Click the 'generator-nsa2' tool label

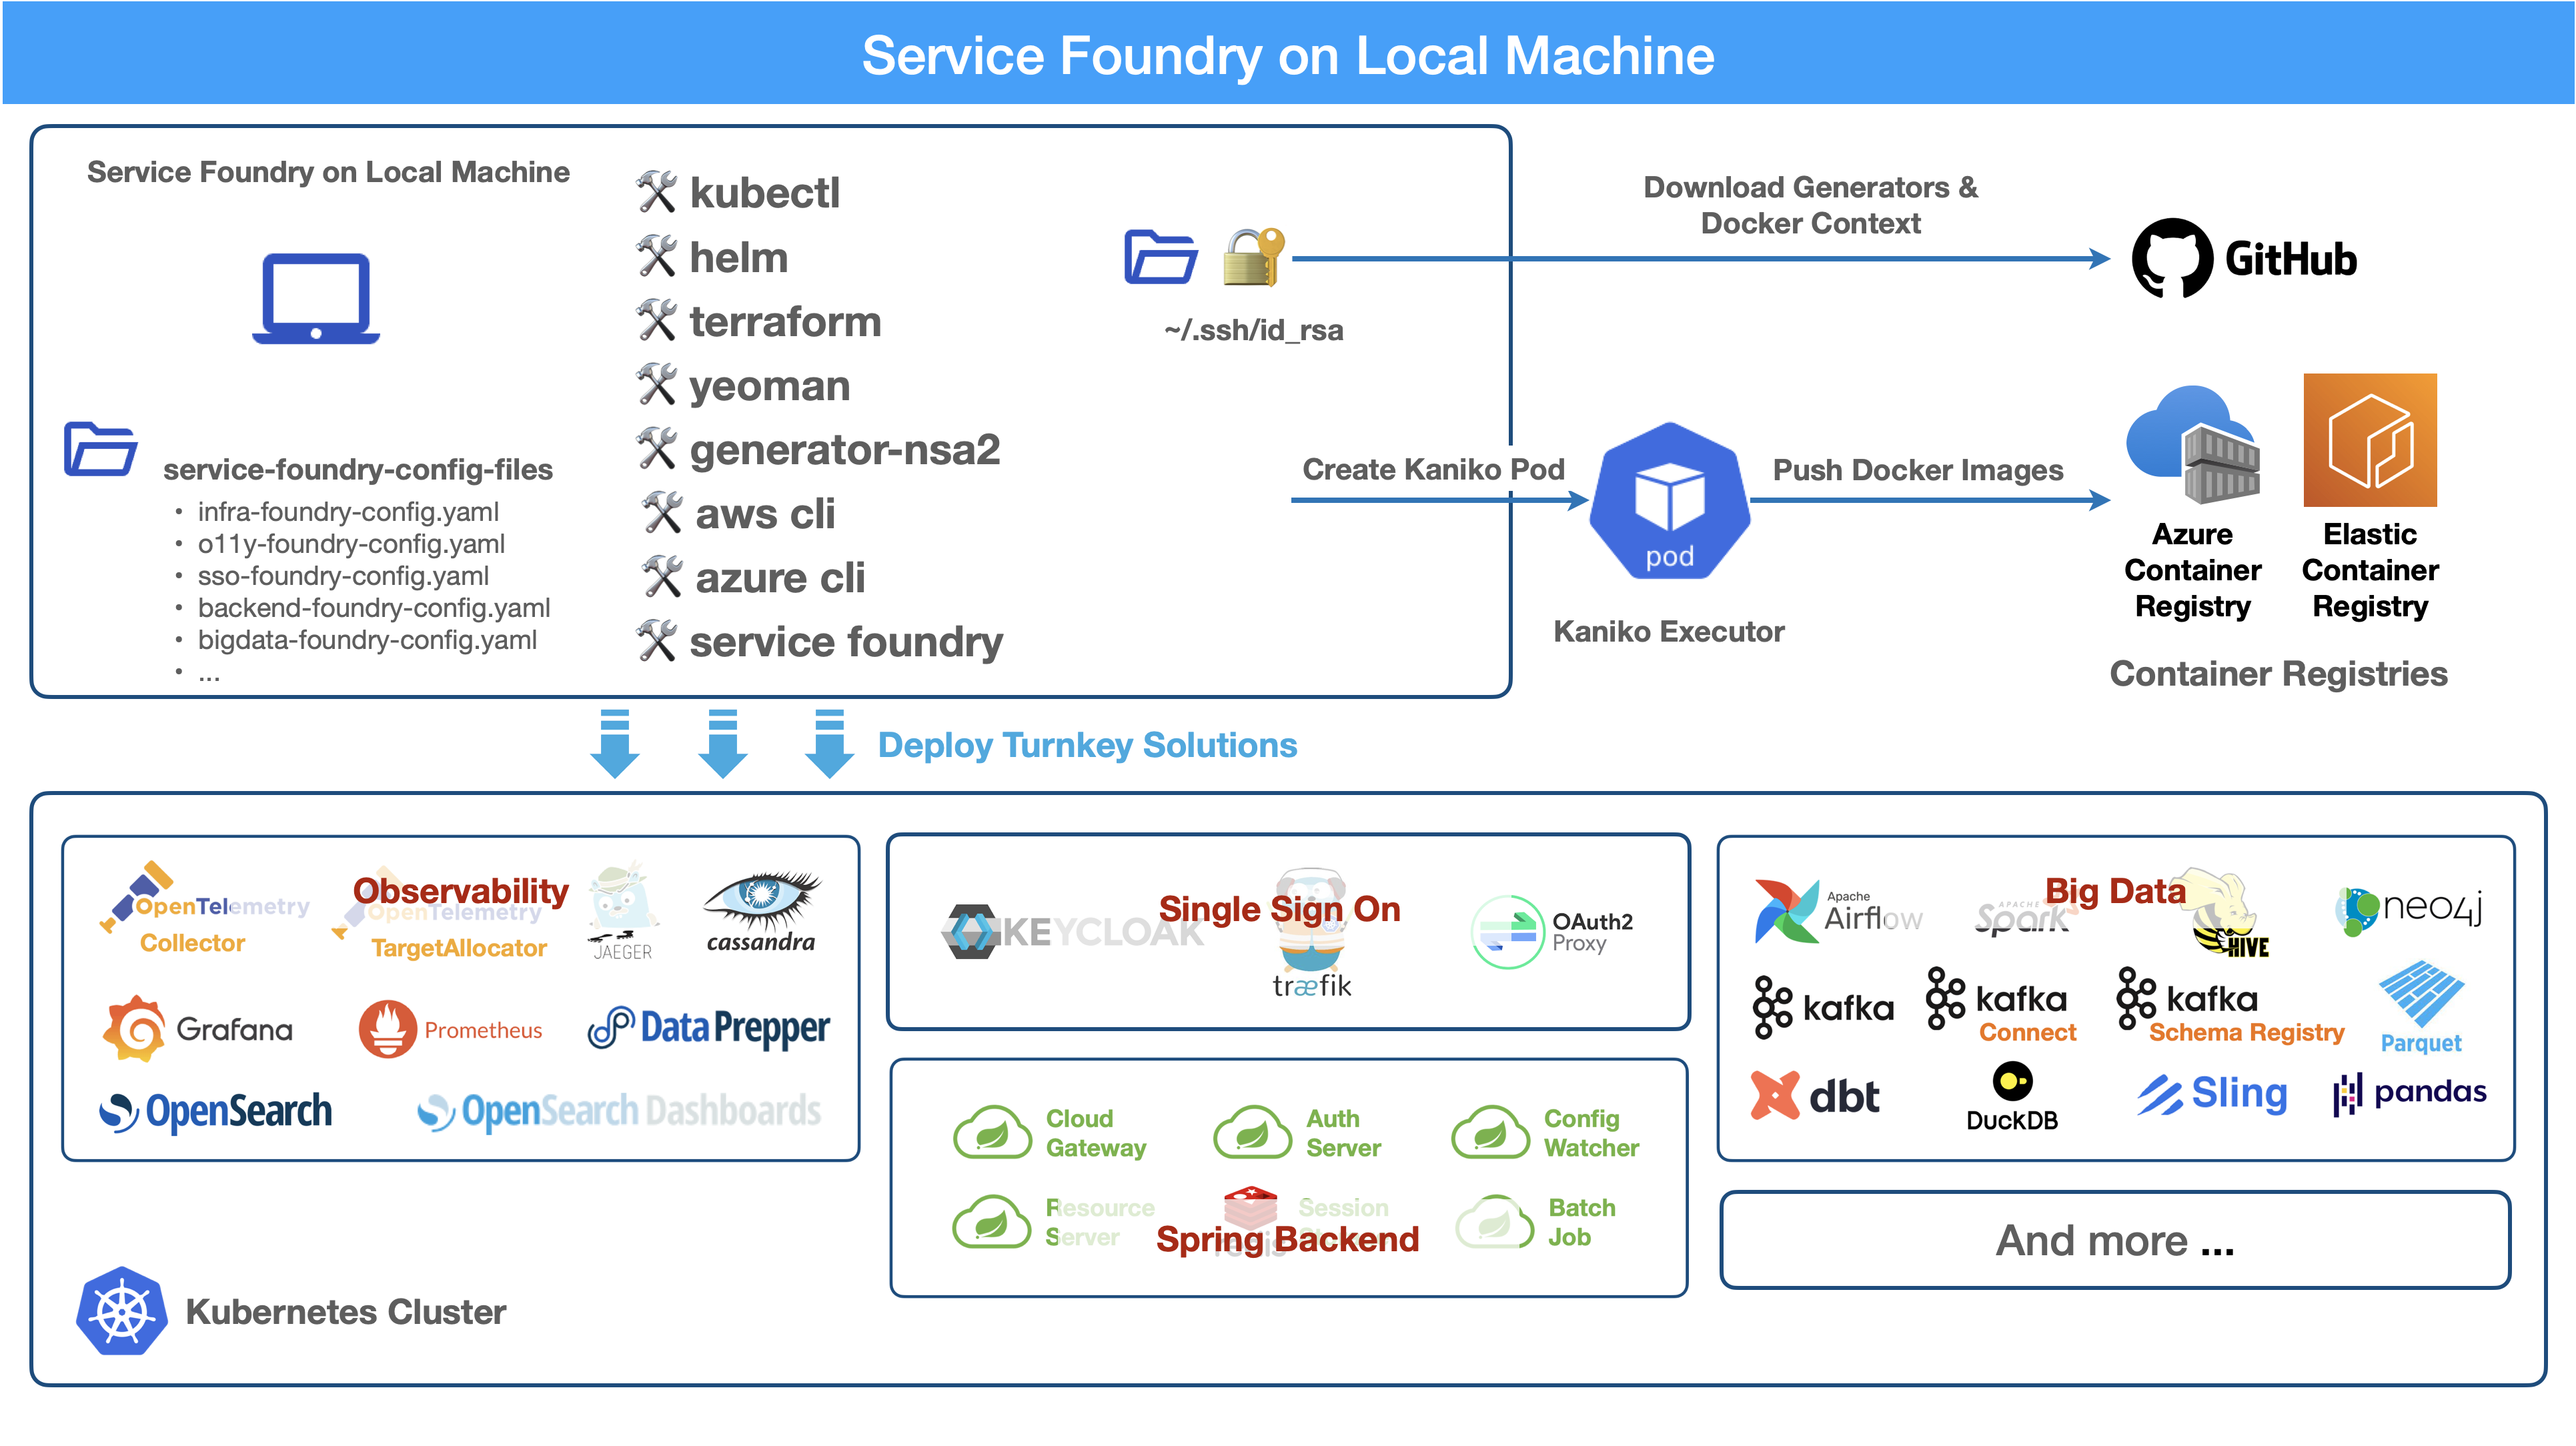tap(845, 450)
